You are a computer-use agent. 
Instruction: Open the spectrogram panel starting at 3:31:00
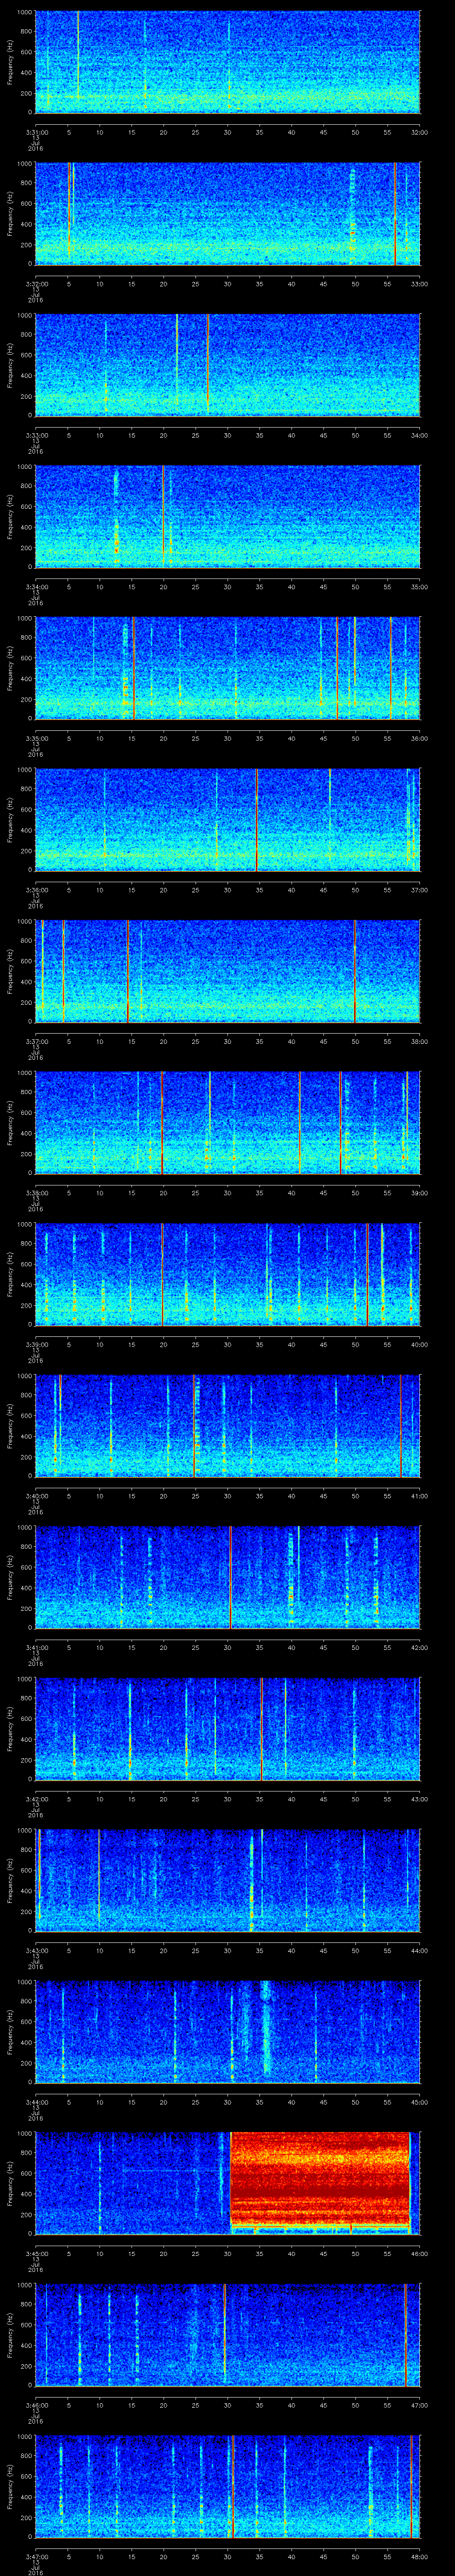point(227,62)
